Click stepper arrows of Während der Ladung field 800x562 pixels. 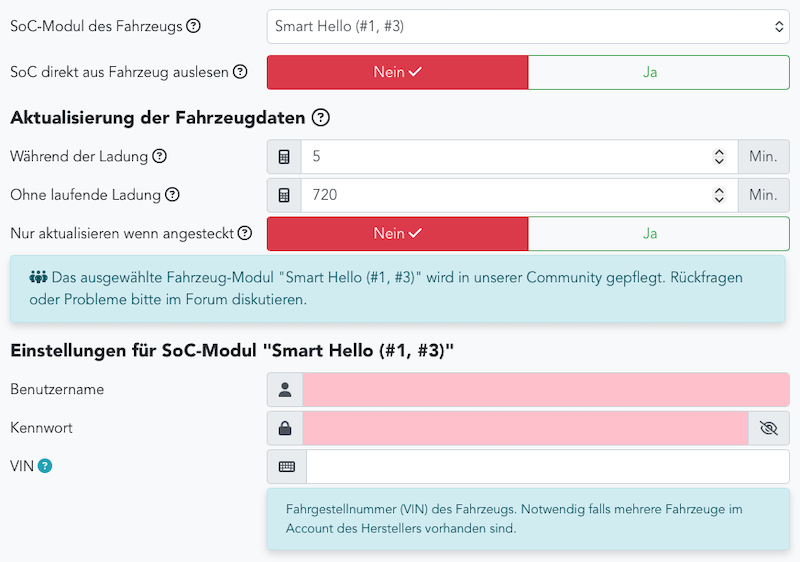[x=718, y=157]
